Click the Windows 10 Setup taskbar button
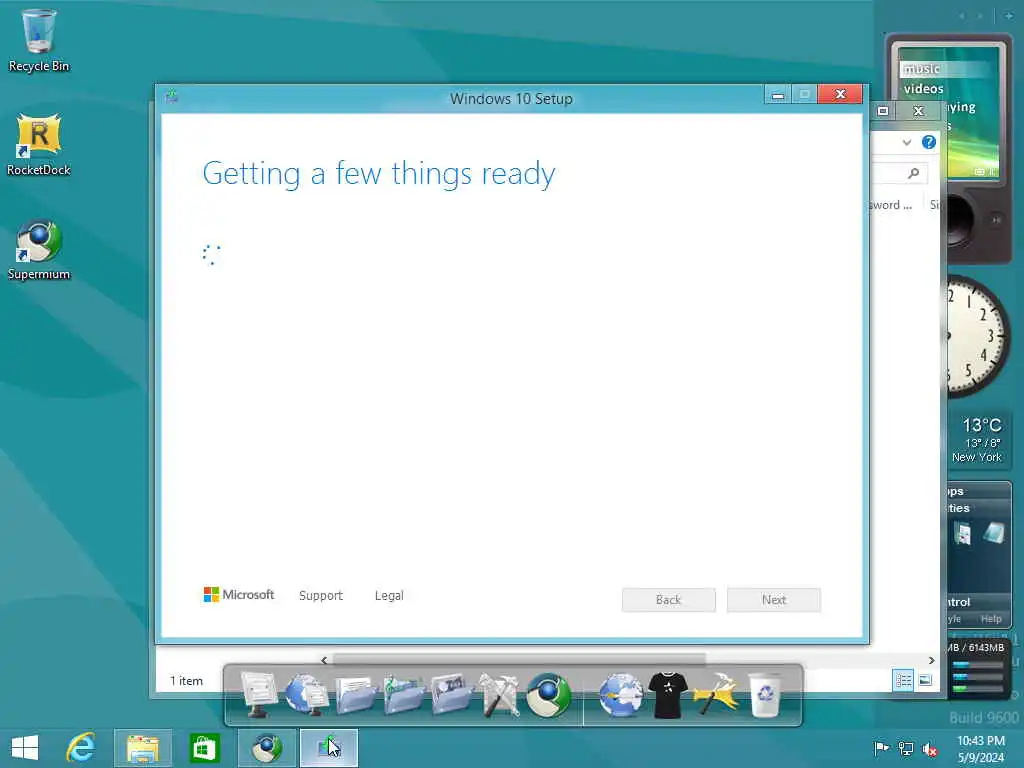 (328, 748)
